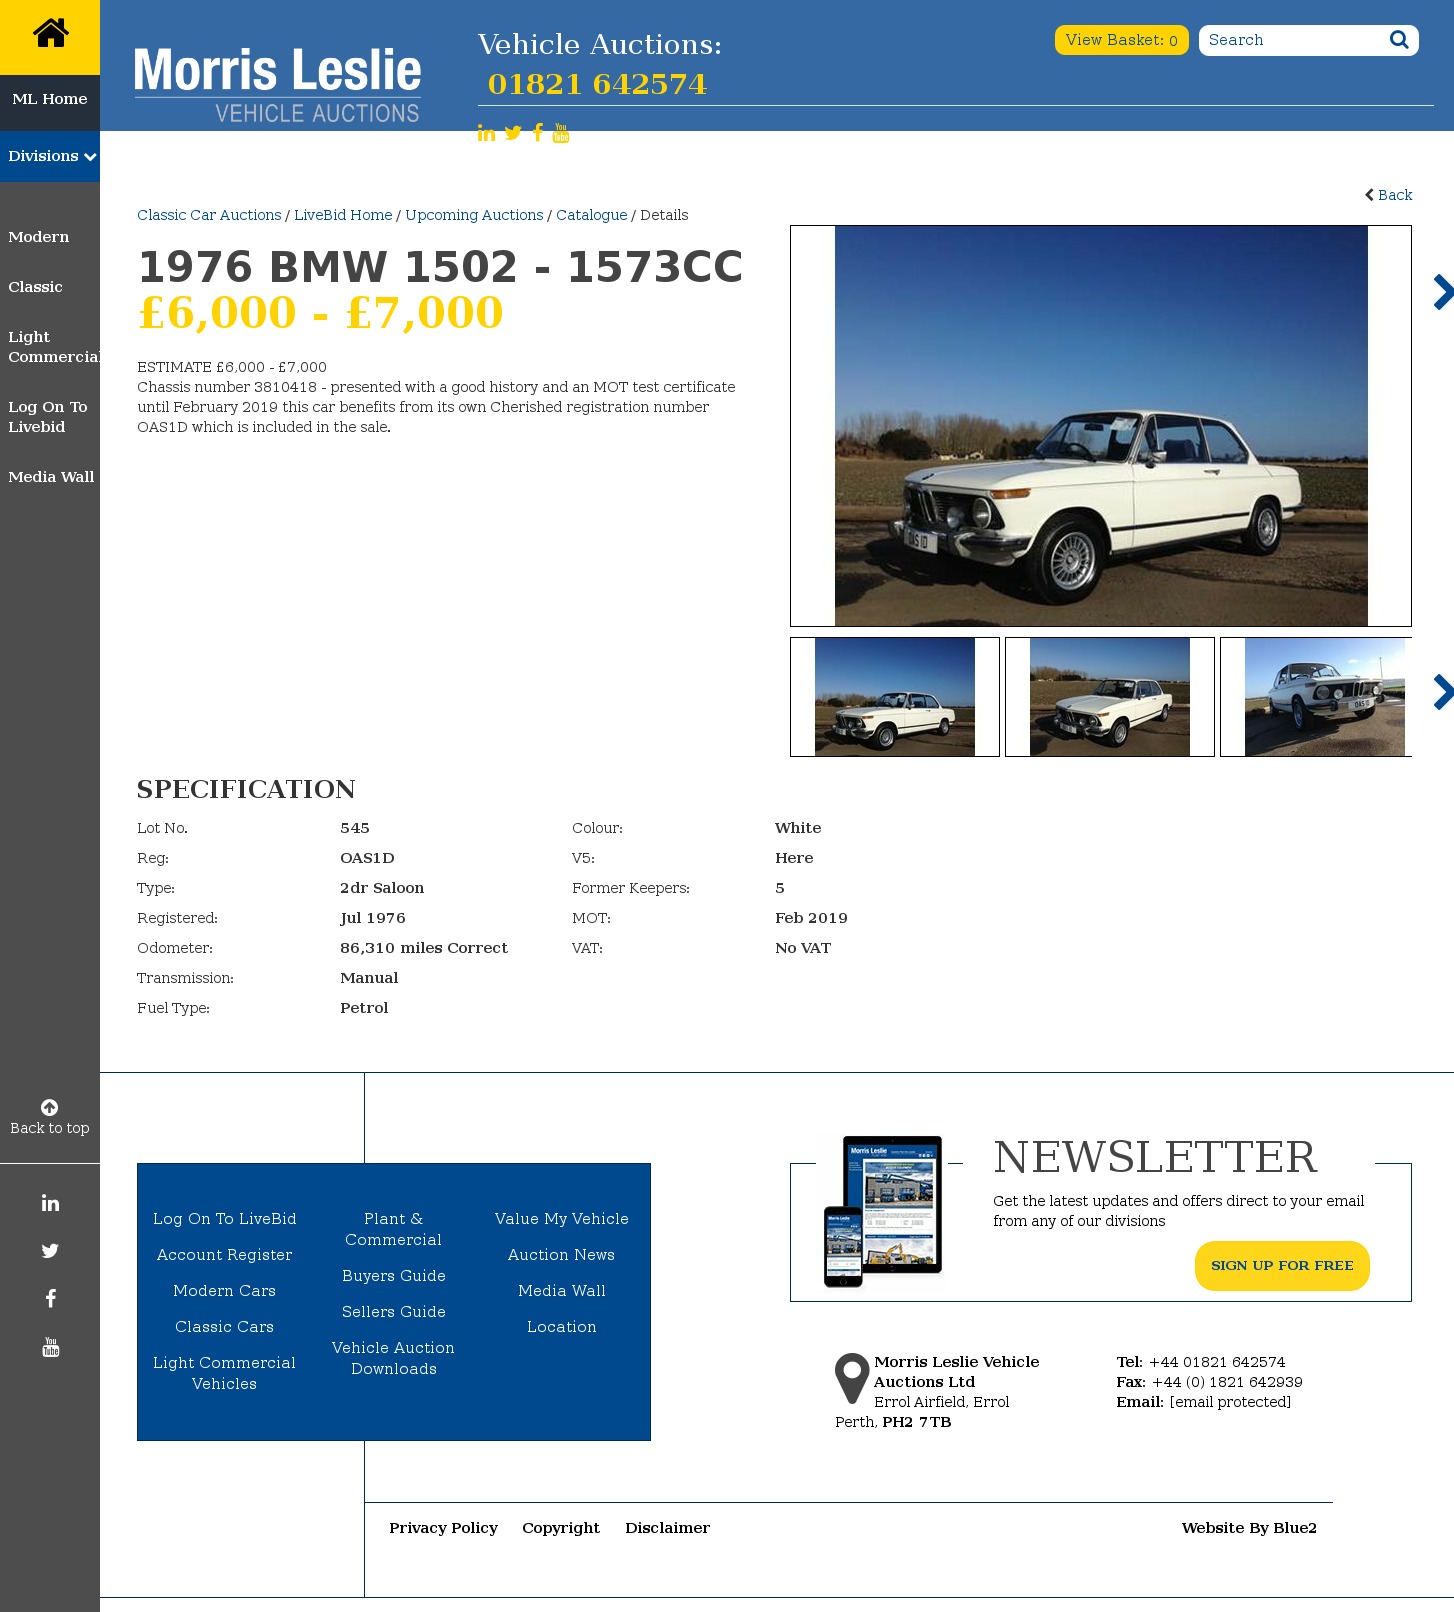
Task: Select Modern in sidebar menu
Action: point(39,237)
